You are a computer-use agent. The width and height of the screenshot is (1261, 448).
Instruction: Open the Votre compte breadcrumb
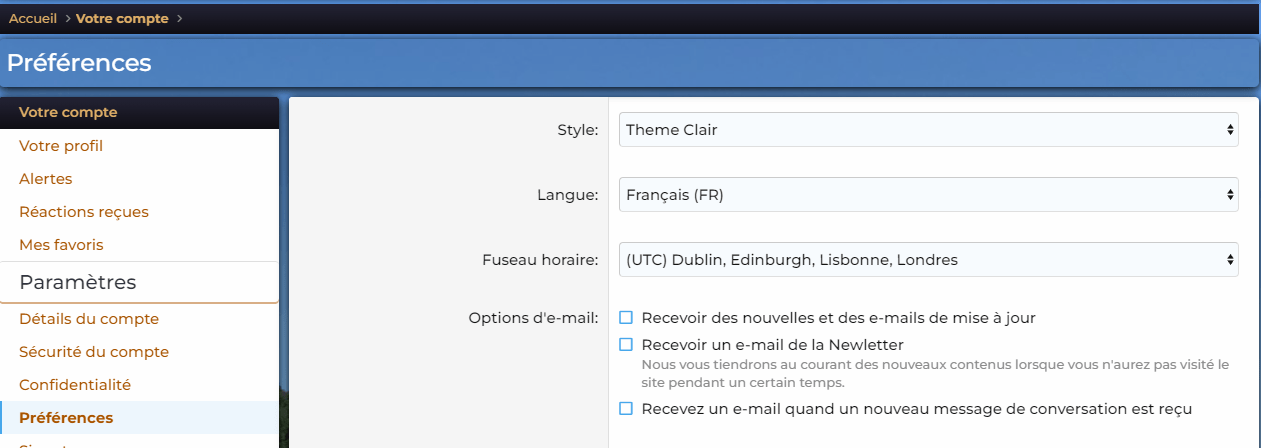[x=122, y=18]
